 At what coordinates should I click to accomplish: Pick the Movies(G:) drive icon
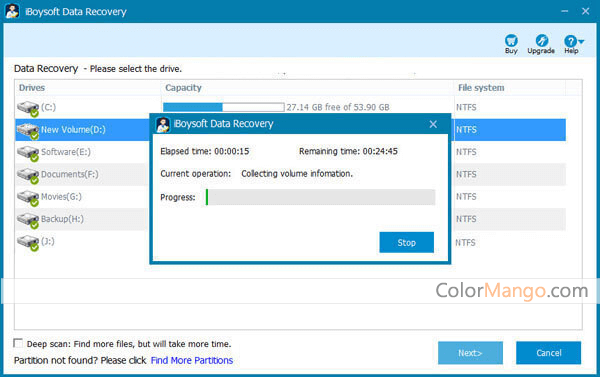[28, 198]
